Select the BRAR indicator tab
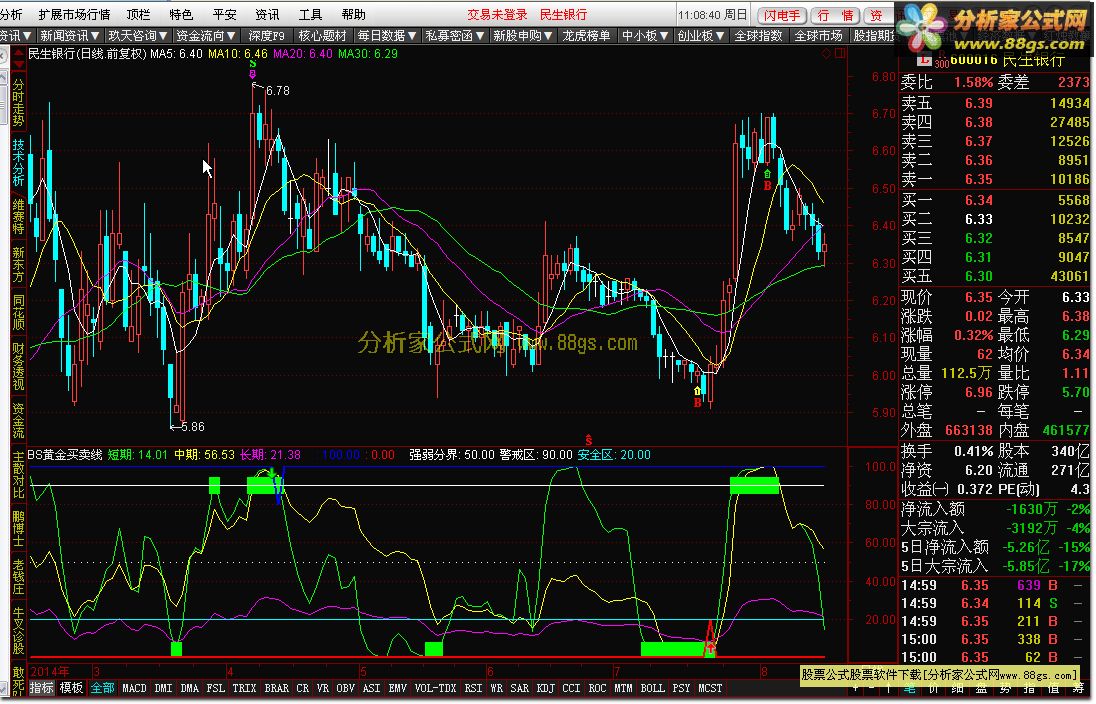This screenshot has width=1096, height=704. tap(277, 688)
